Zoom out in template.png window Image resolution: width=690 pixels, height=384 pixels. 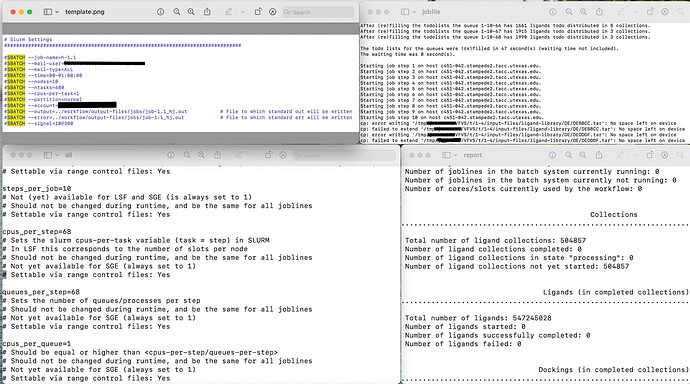click(176, 12)
